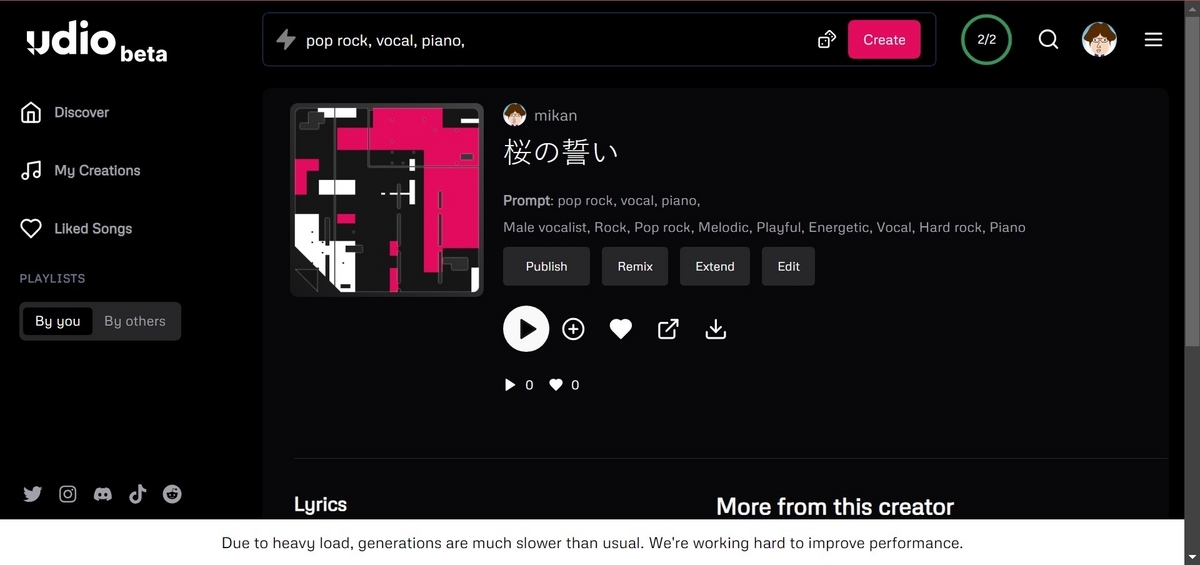Image resolution: width=1200 pixels, height=565 pixels.
Task: Click the udio beta logo
Action: coord(96,42)
